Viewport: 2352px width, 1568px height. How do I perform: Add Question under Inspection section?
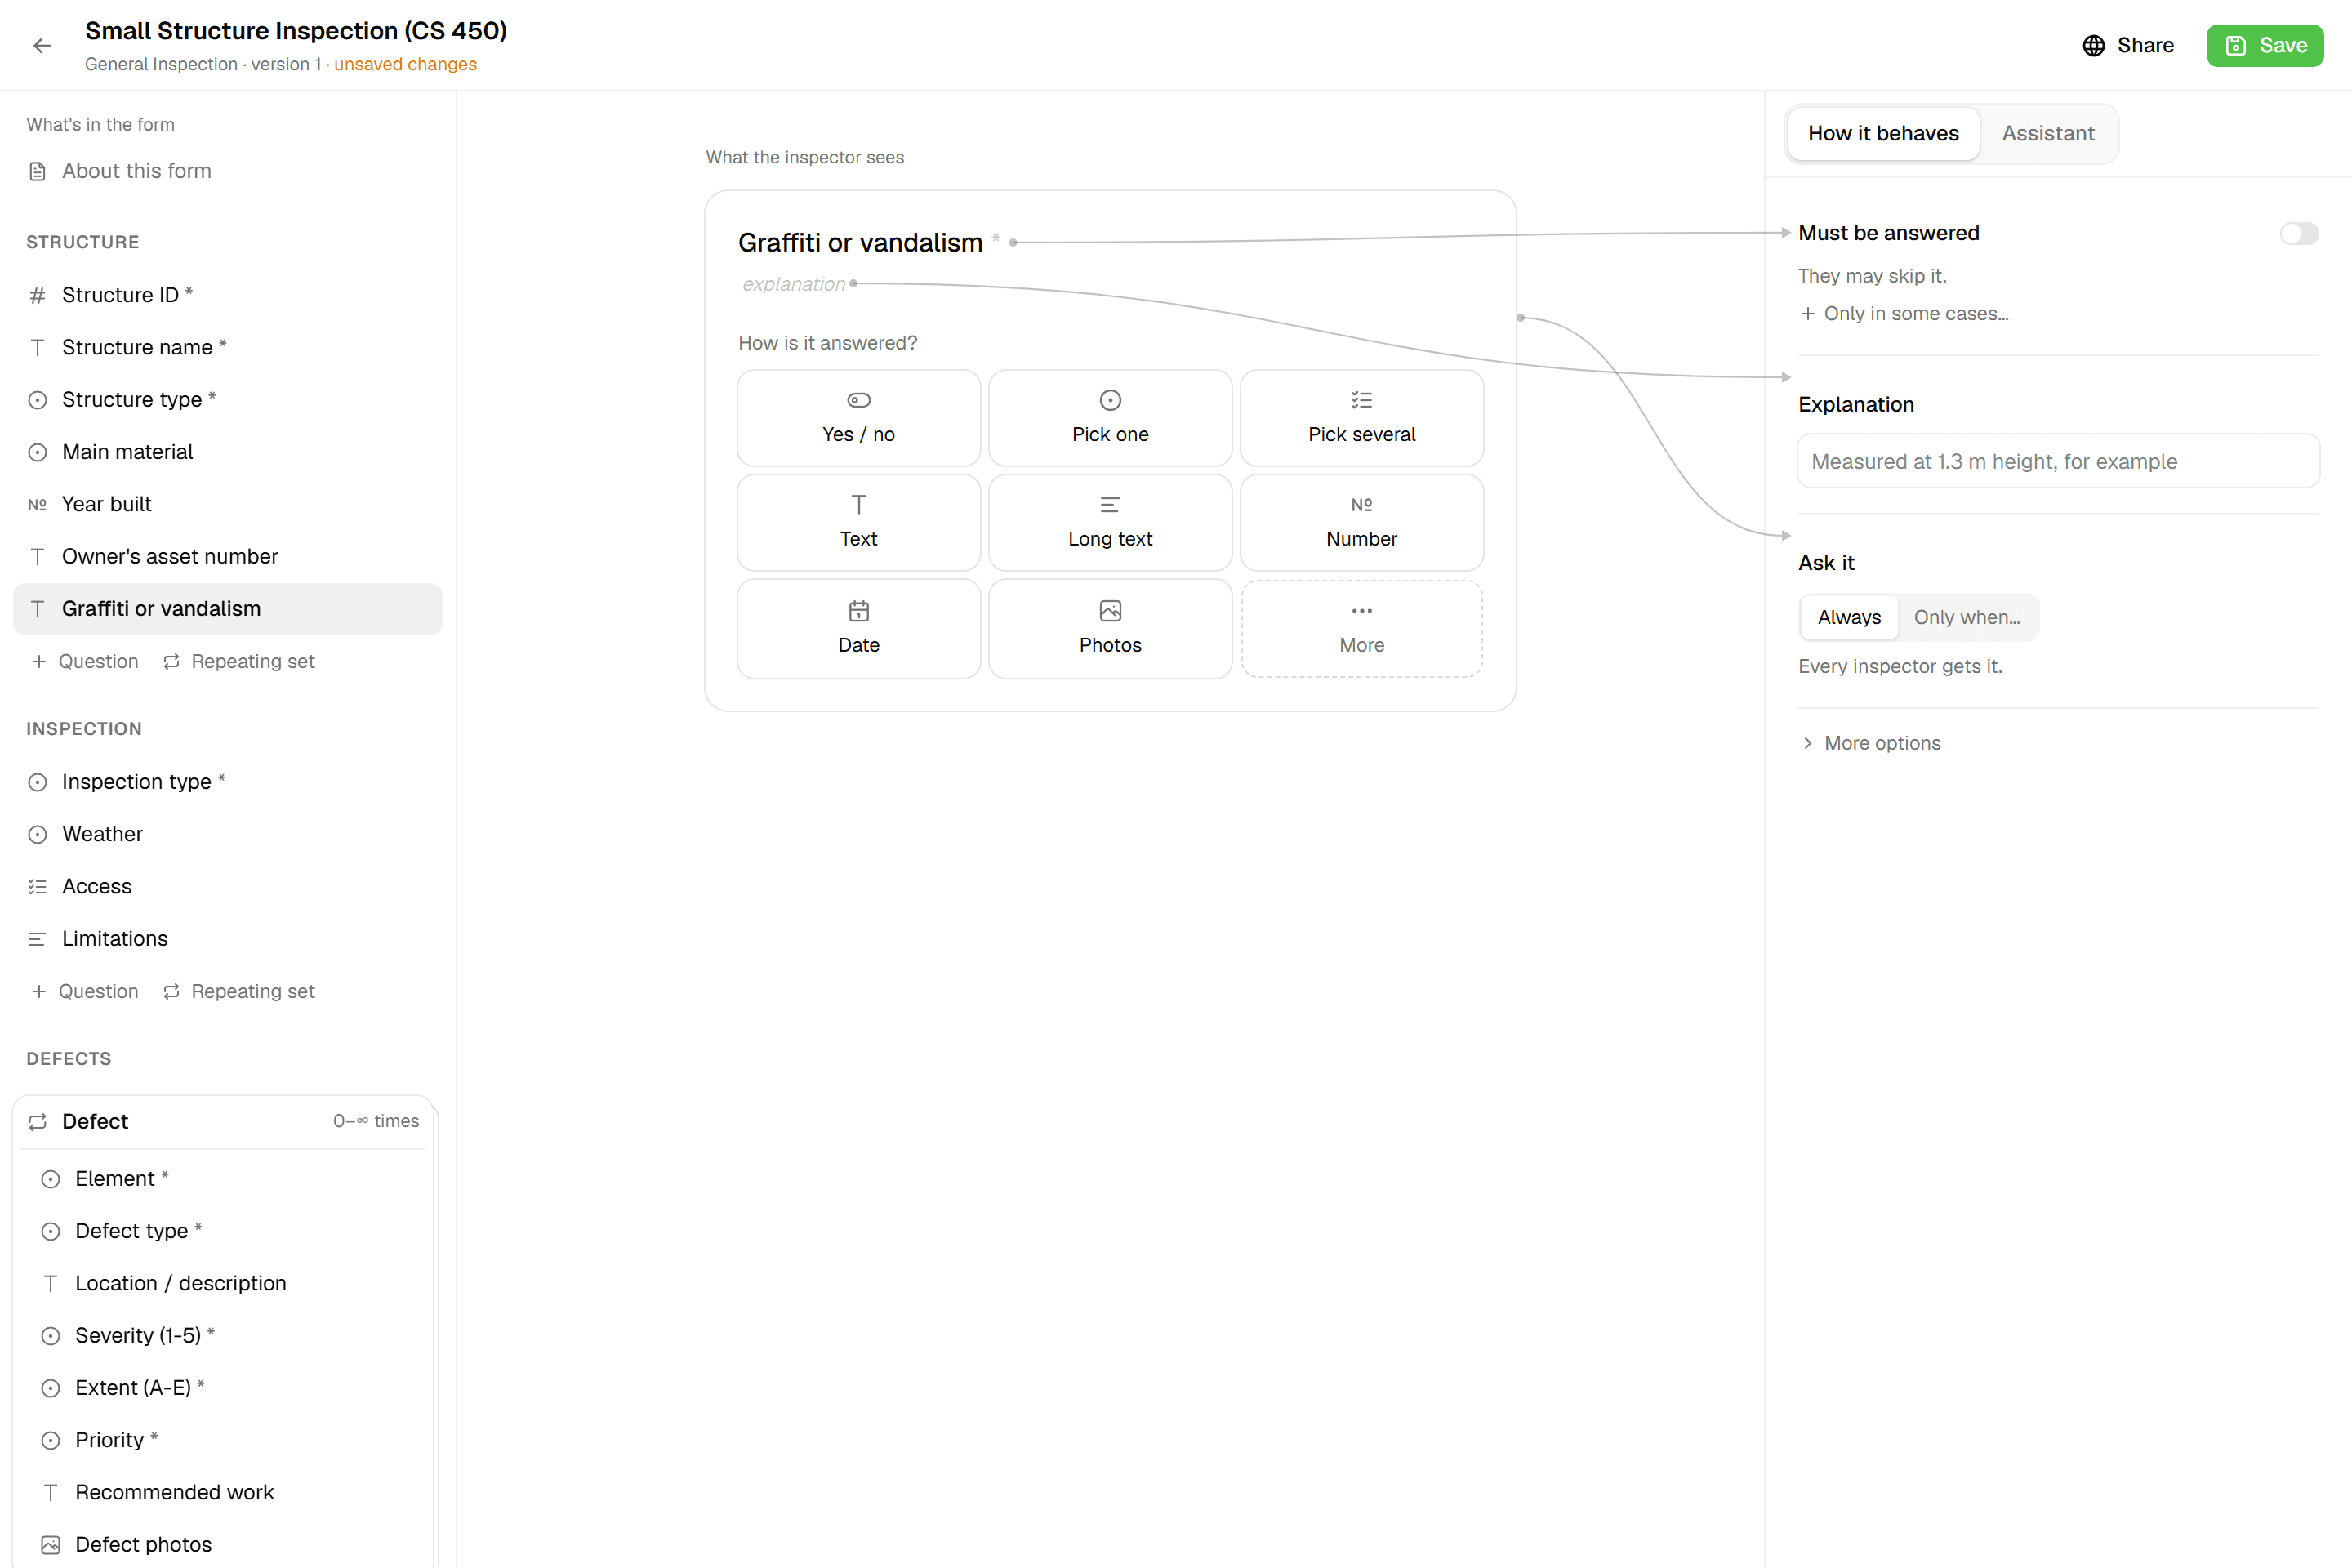tap(85, 991)
